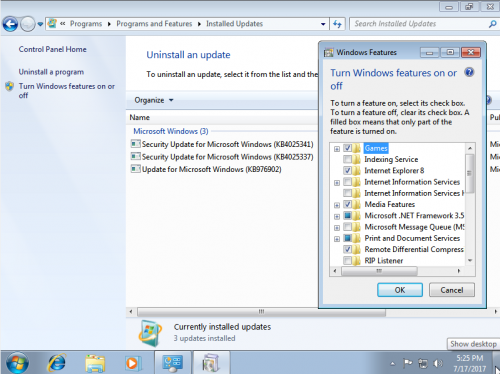The image size is (500, 374).
Task: Click Windows Features taskbar button
Action: coord(211,363)
